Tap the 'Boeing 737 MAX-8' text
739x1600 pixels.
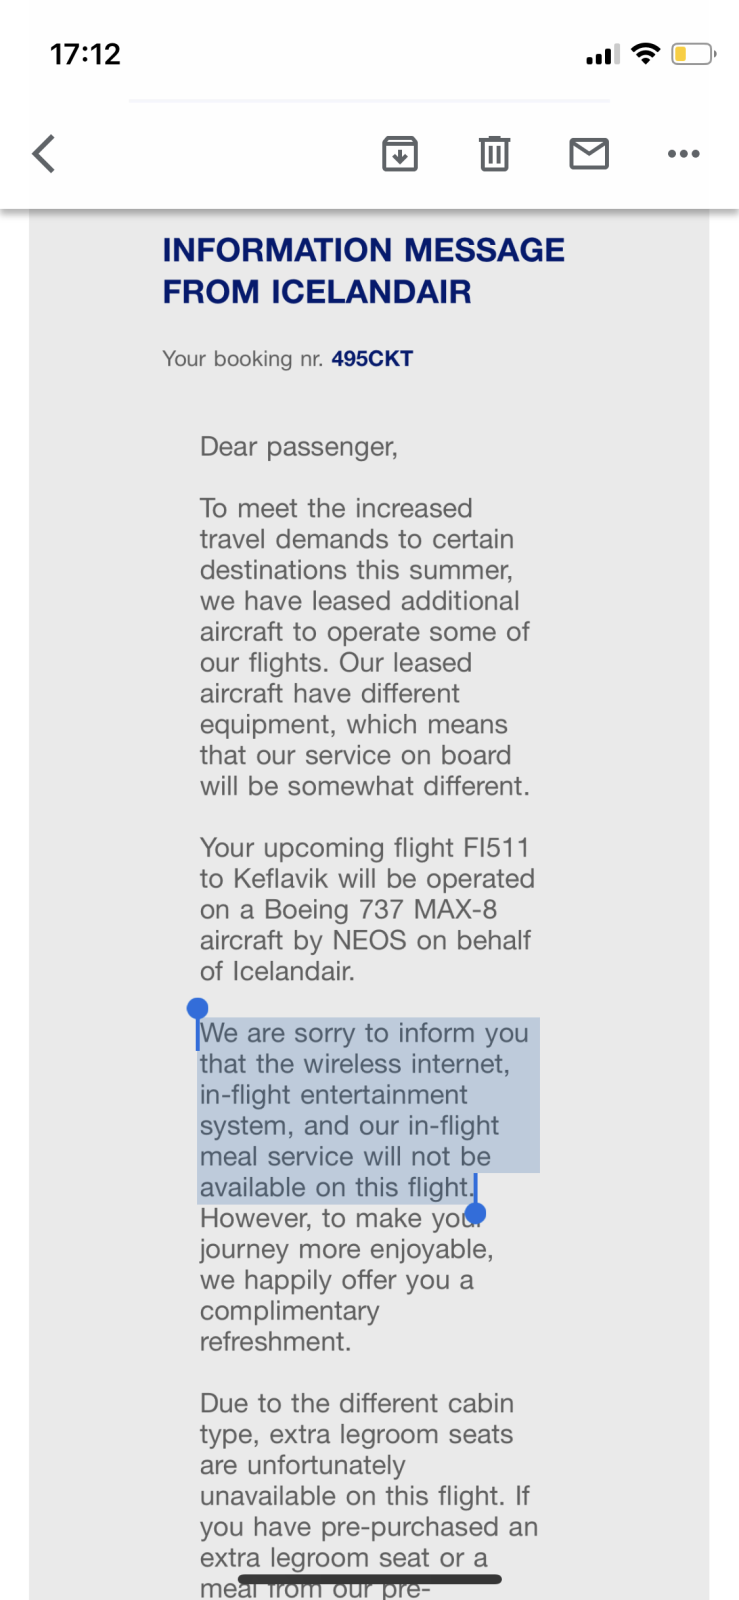coord(380,910)
